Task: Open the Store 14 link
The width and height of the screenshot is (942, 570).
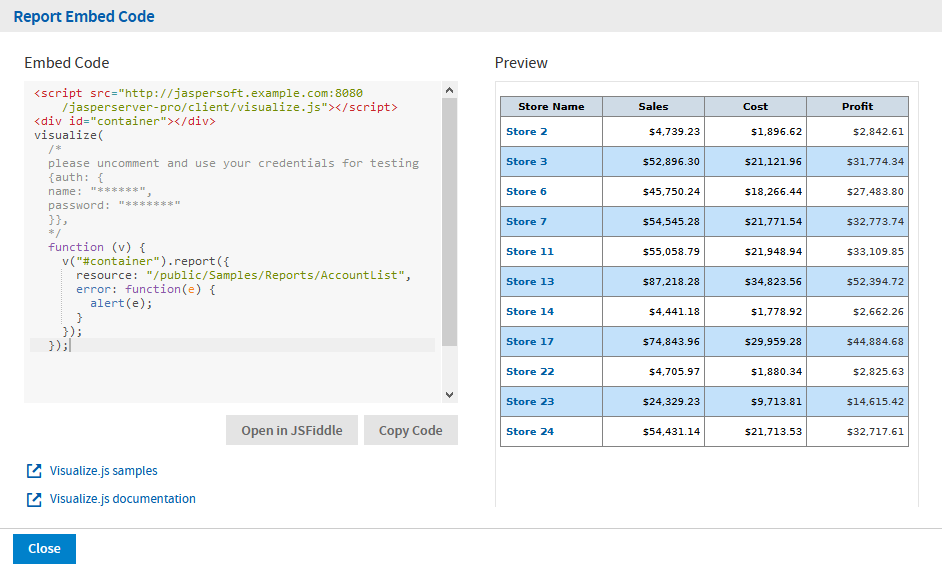Action: click(530, 312)
